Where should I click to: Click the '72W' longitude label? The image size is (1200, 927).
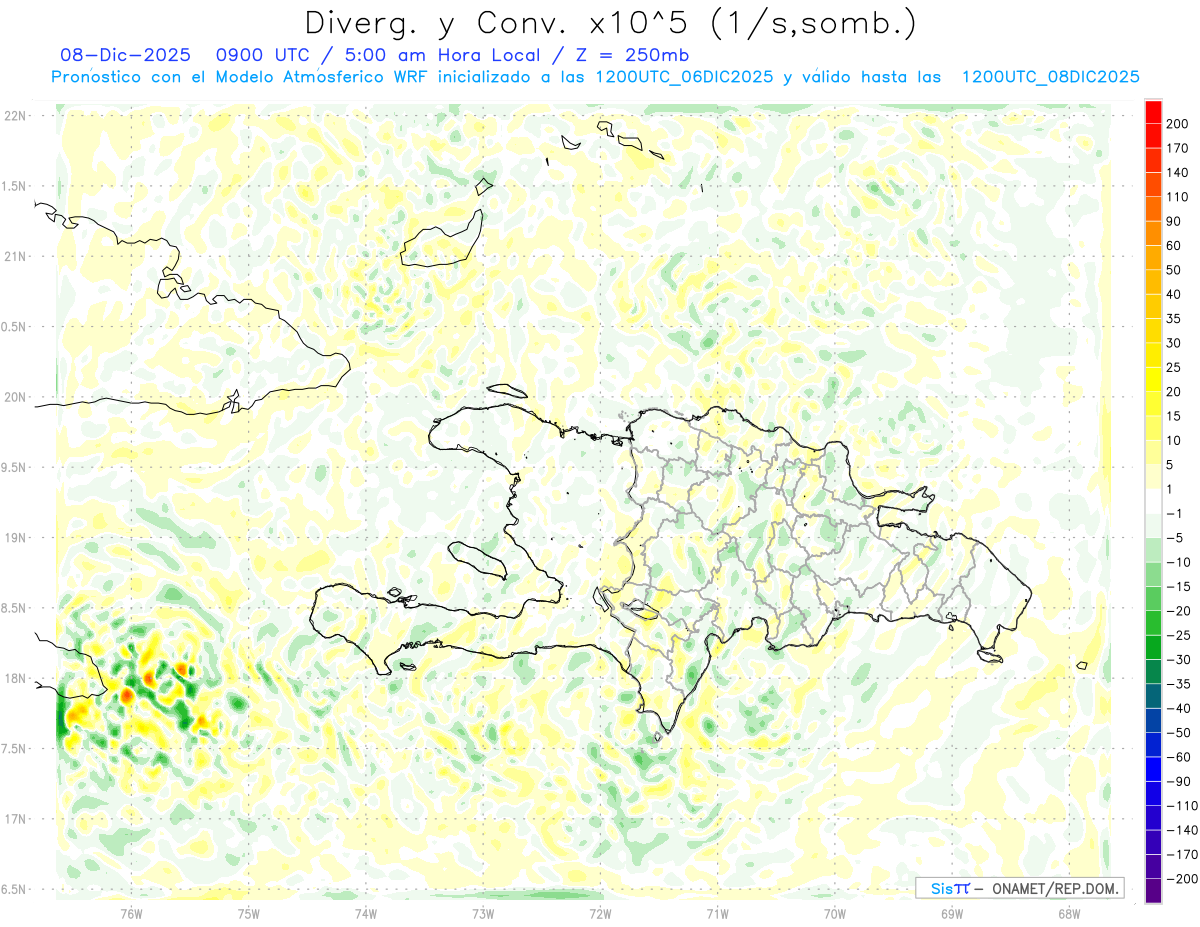tap(600, 913)
